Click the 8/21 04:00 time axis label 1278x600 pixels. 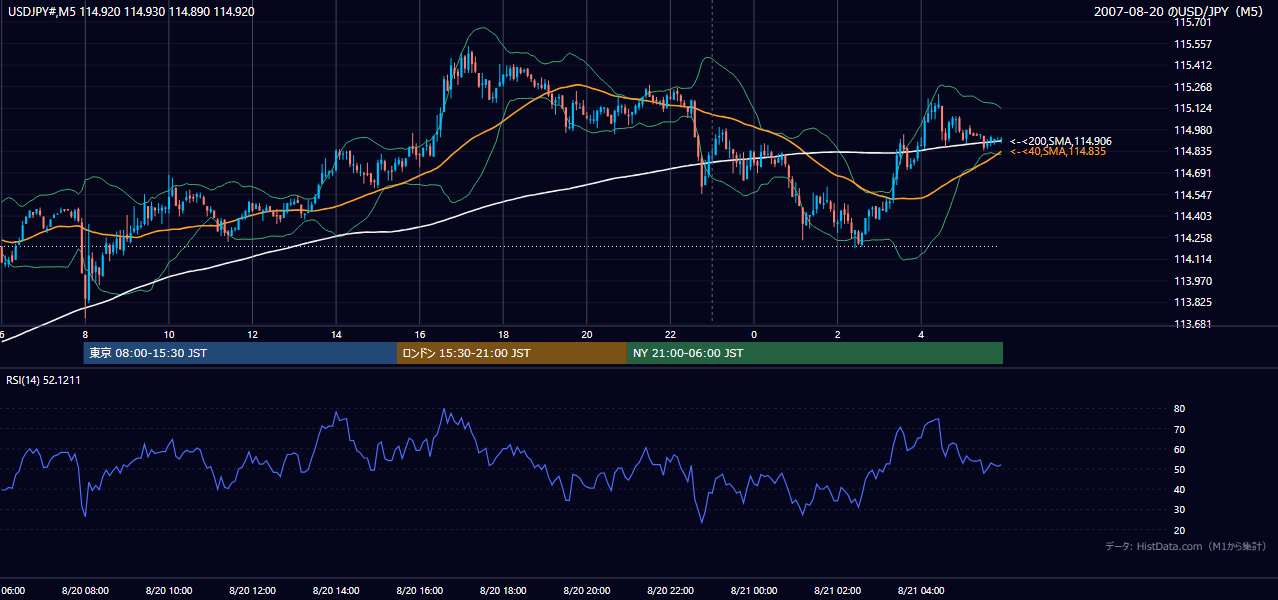click(921, 591)
